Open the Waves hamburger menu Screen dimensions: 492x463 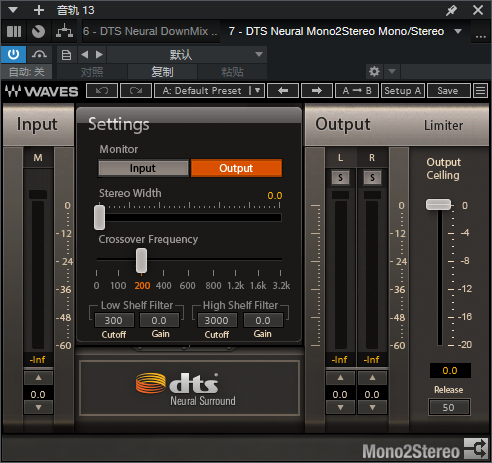pos(480,91)
